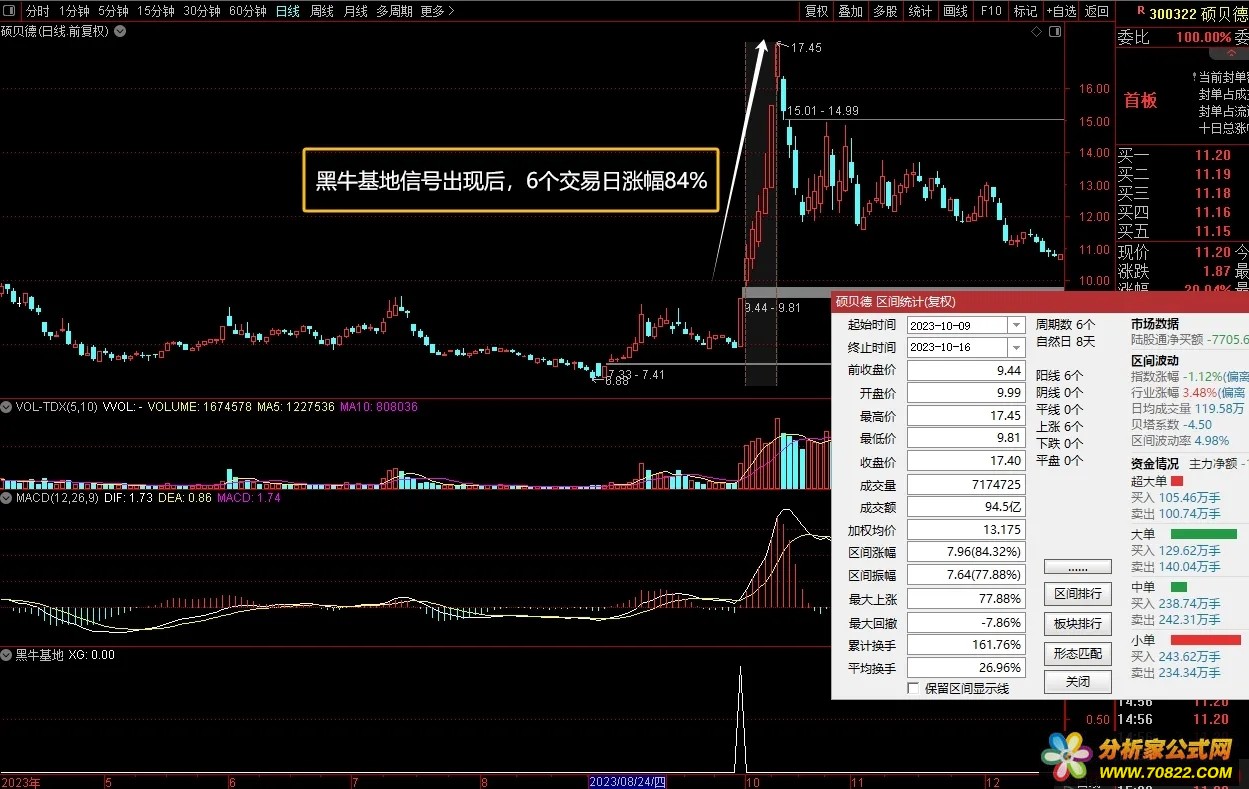The image size is (1249, 789).
Task: Expand the MACD(12,26,9) indicator dropdown
Action: click(7, 497)
